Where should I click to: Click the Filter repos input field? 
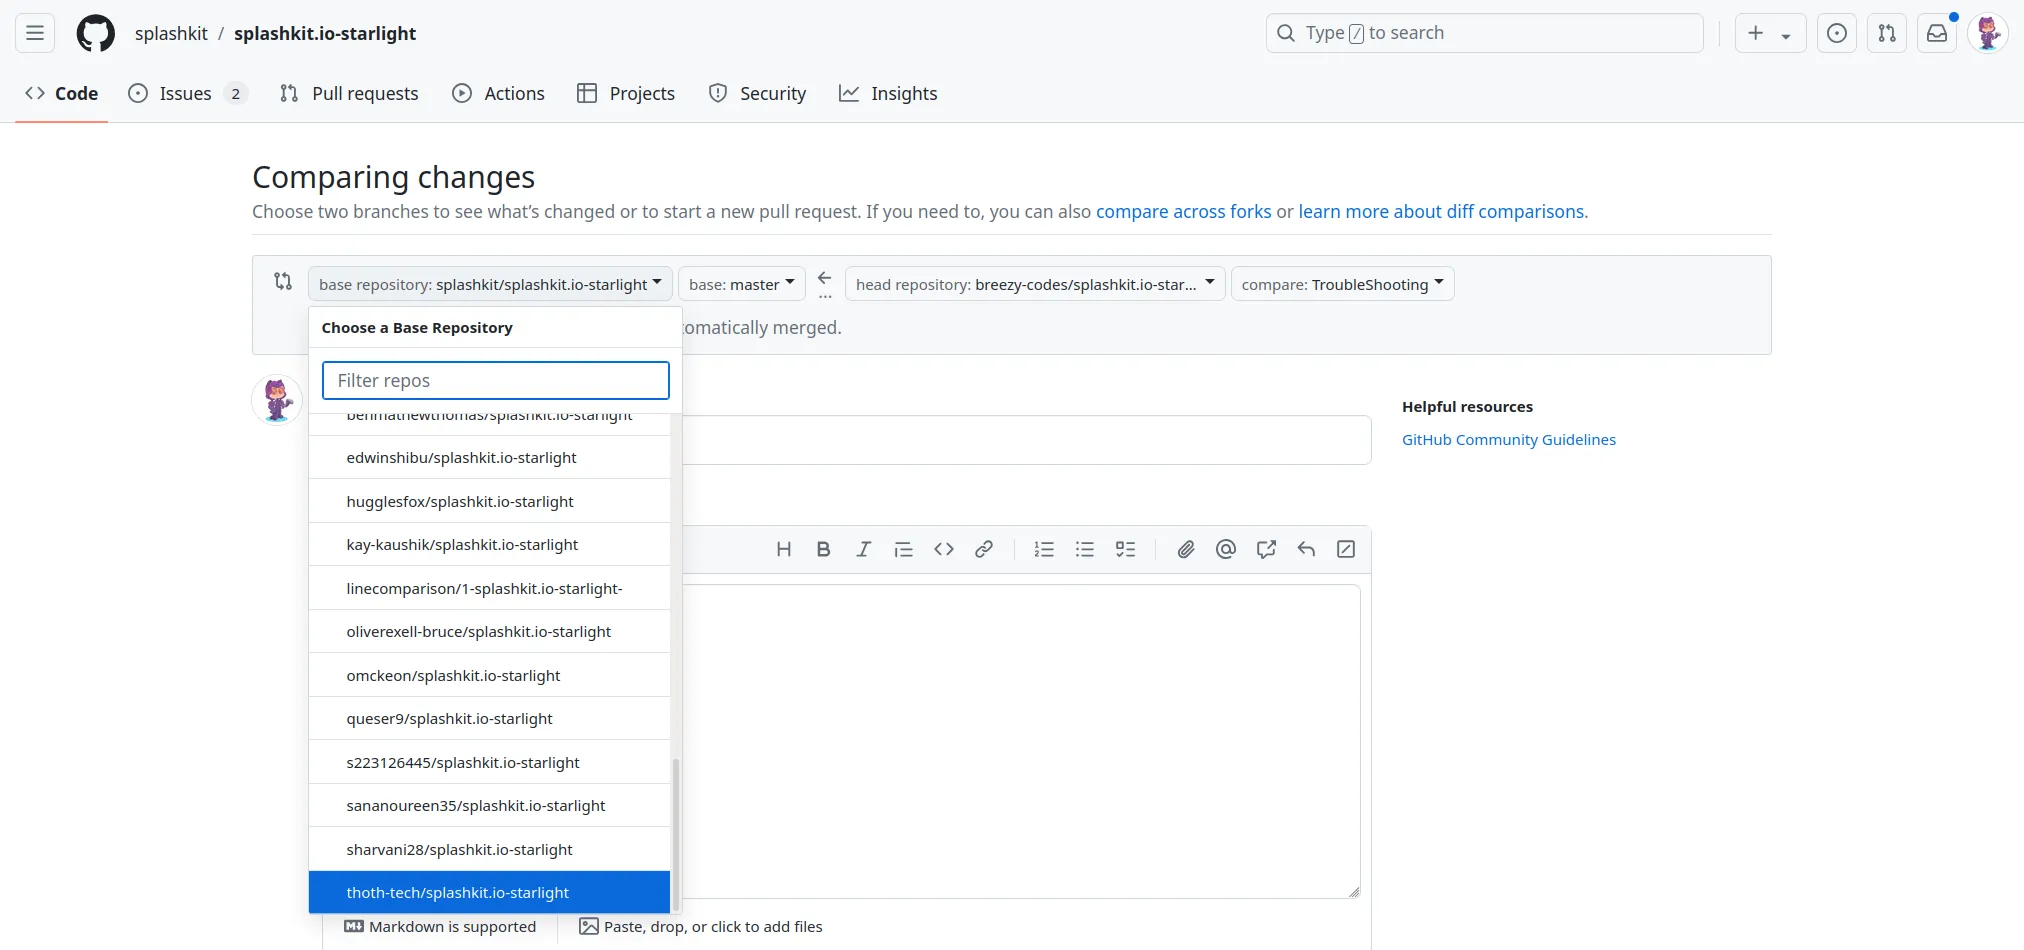tap(495, 380)
